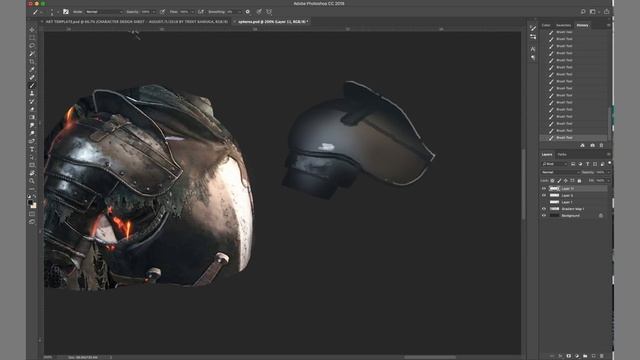The width and height of the screenshot is (640, 360).
Task: Switch to the Color panel tab
Action: 546,25
